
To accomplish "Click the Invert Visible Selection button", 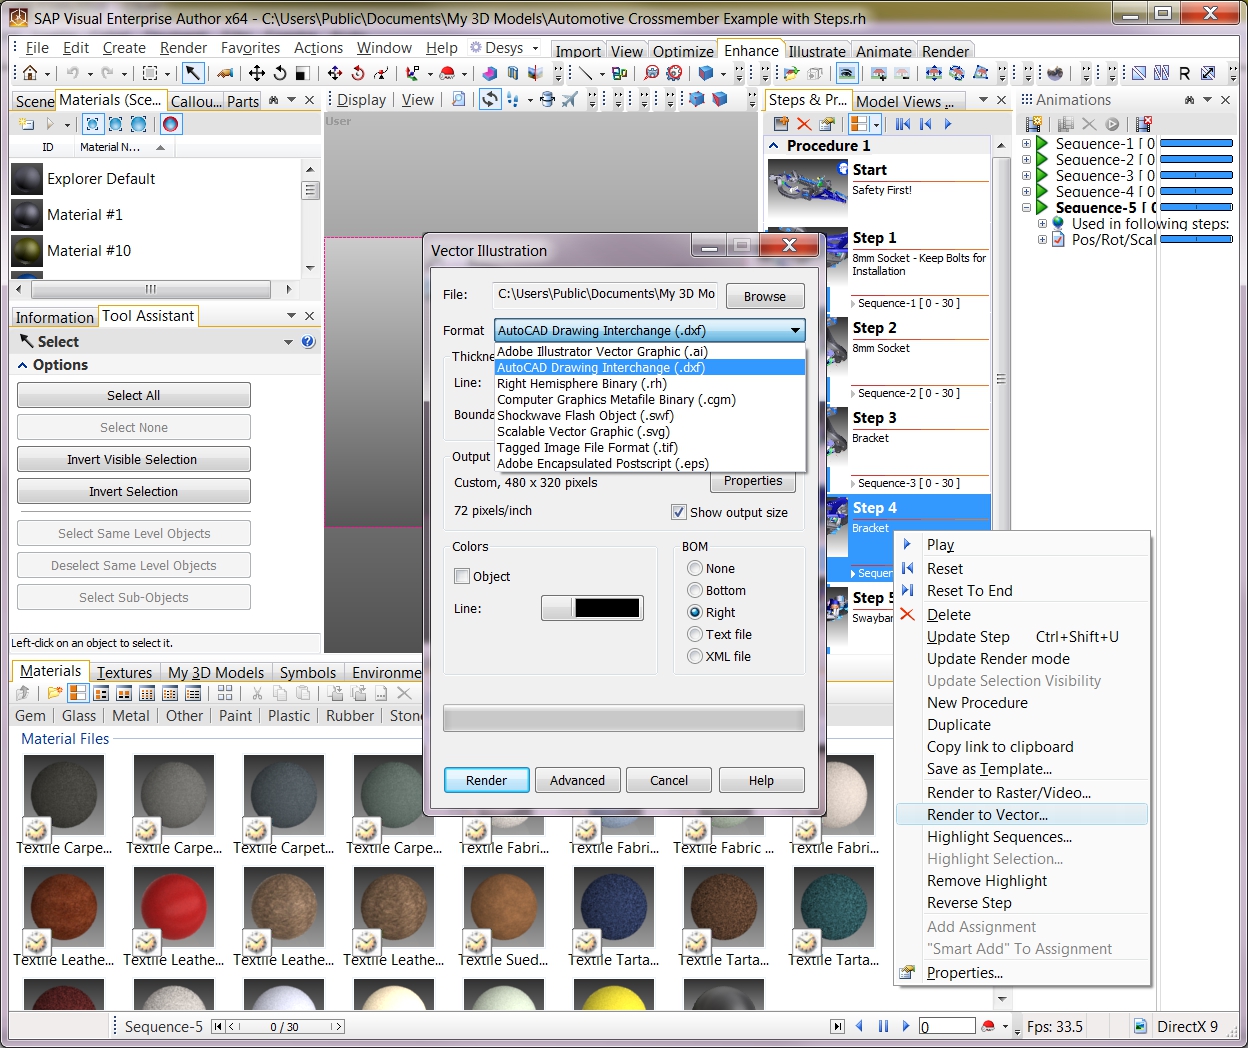I will pos(133,459).
